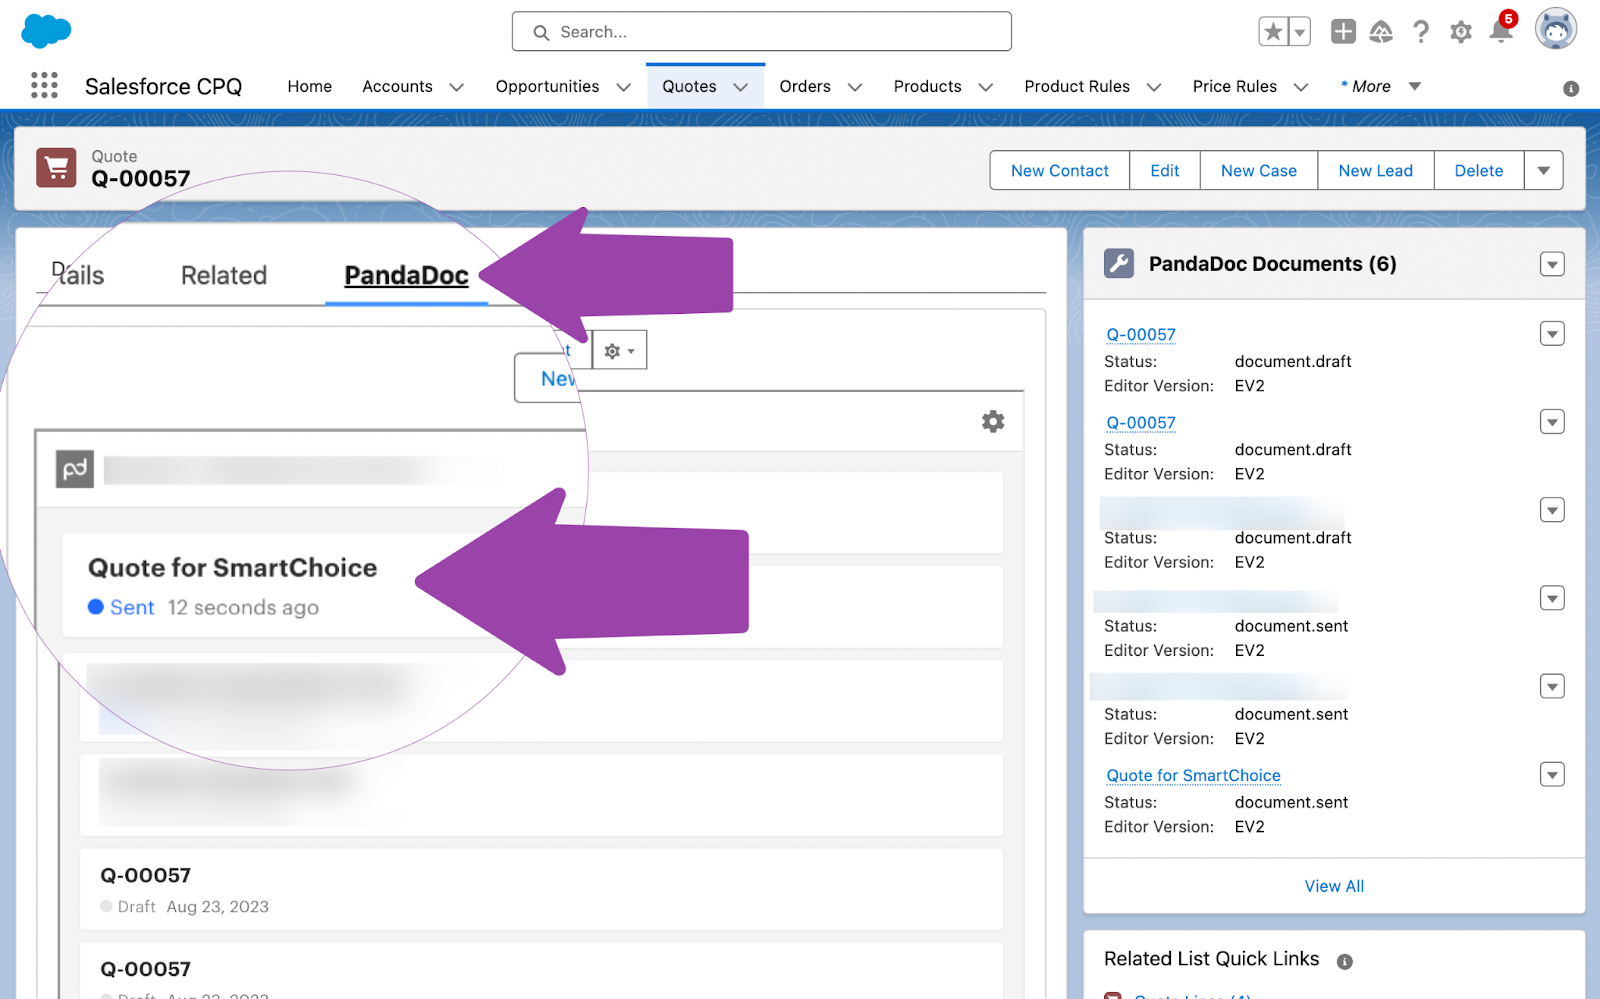
Task: Expand the Product Rules tab chevron
Action: pyautogui.click(x=1154, y=87)
